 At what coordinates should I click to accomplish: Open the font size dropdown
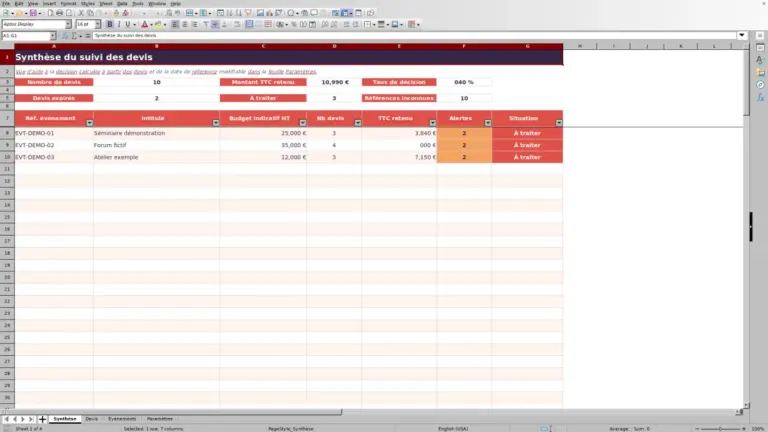(x=97, y=24)
